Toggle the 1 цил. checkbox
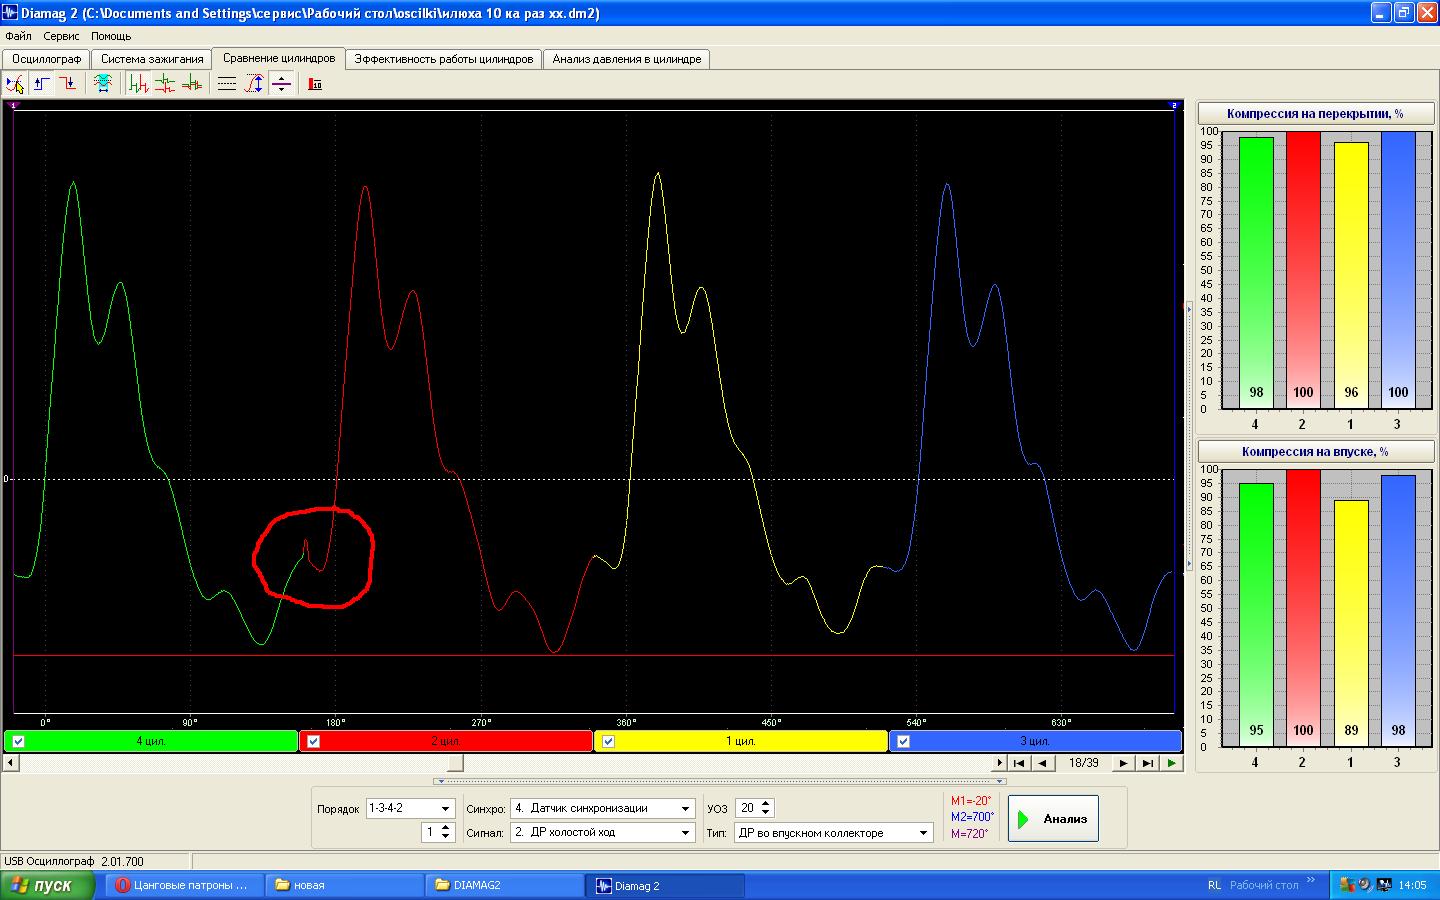Screen dimensions: 1440x900 (608, 741)
